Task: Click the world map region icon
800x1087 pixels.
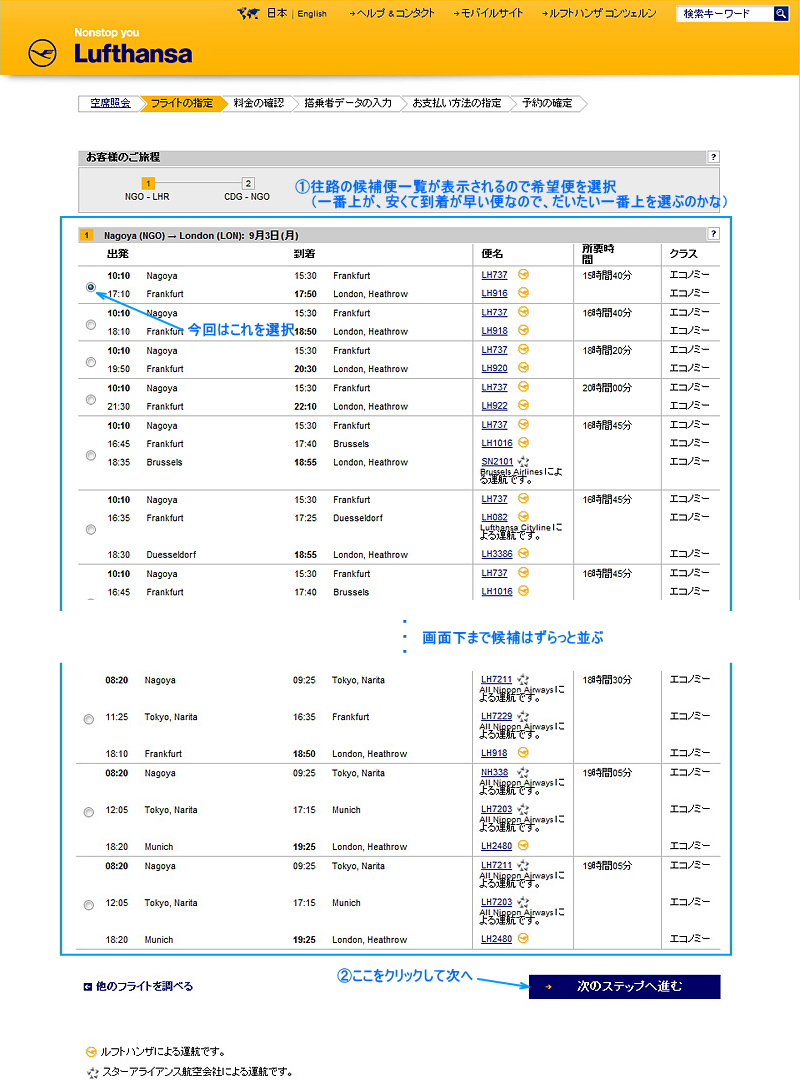Action: click(248, 13)
